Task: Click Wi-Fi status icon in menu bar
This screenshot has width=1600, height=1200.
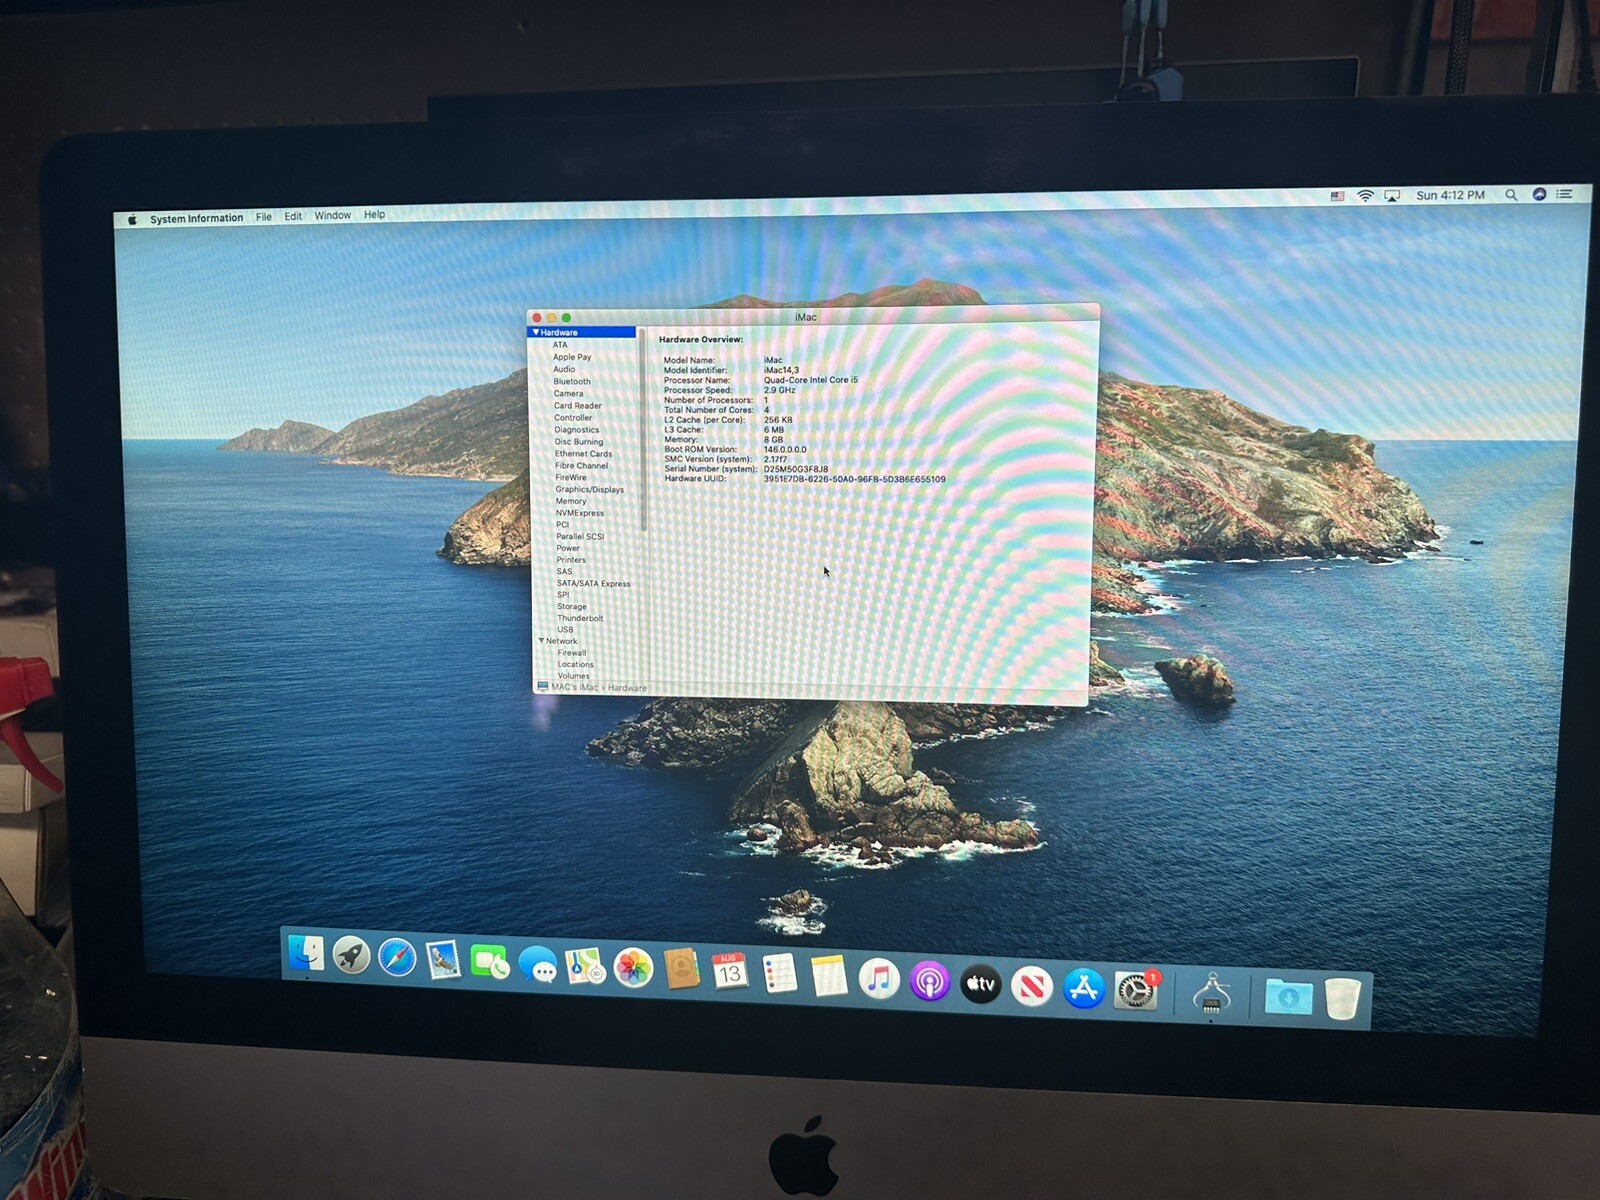Action: click(x=1365, y=196)
